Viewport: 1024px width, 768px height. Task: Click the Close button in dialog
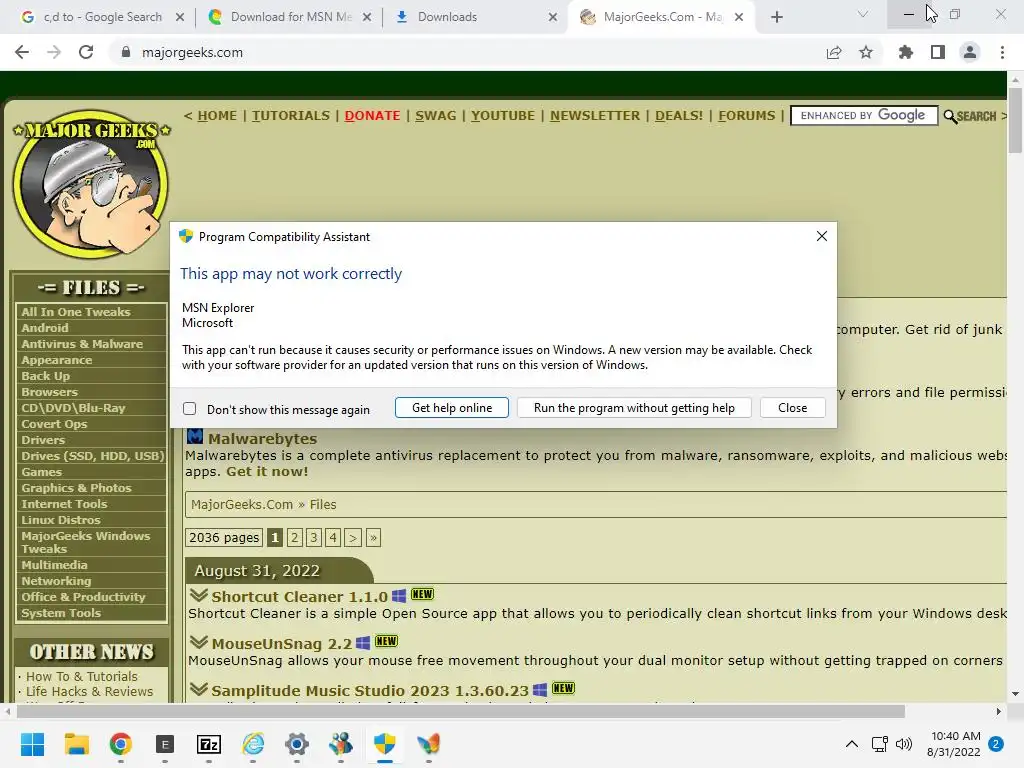(x=792, y=408)
